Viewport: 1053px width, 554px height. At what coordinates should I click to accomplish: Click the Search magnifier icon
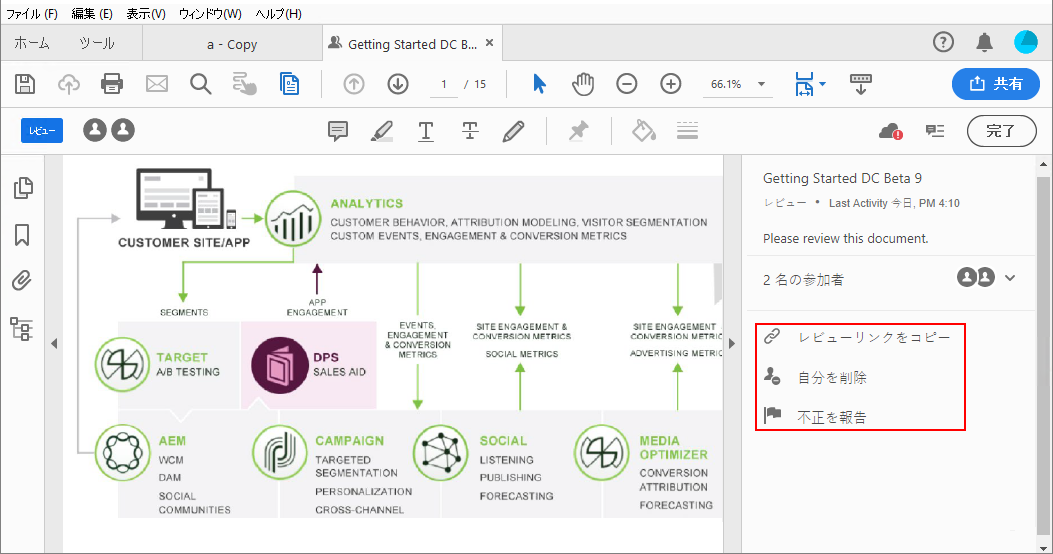[200, 84]
